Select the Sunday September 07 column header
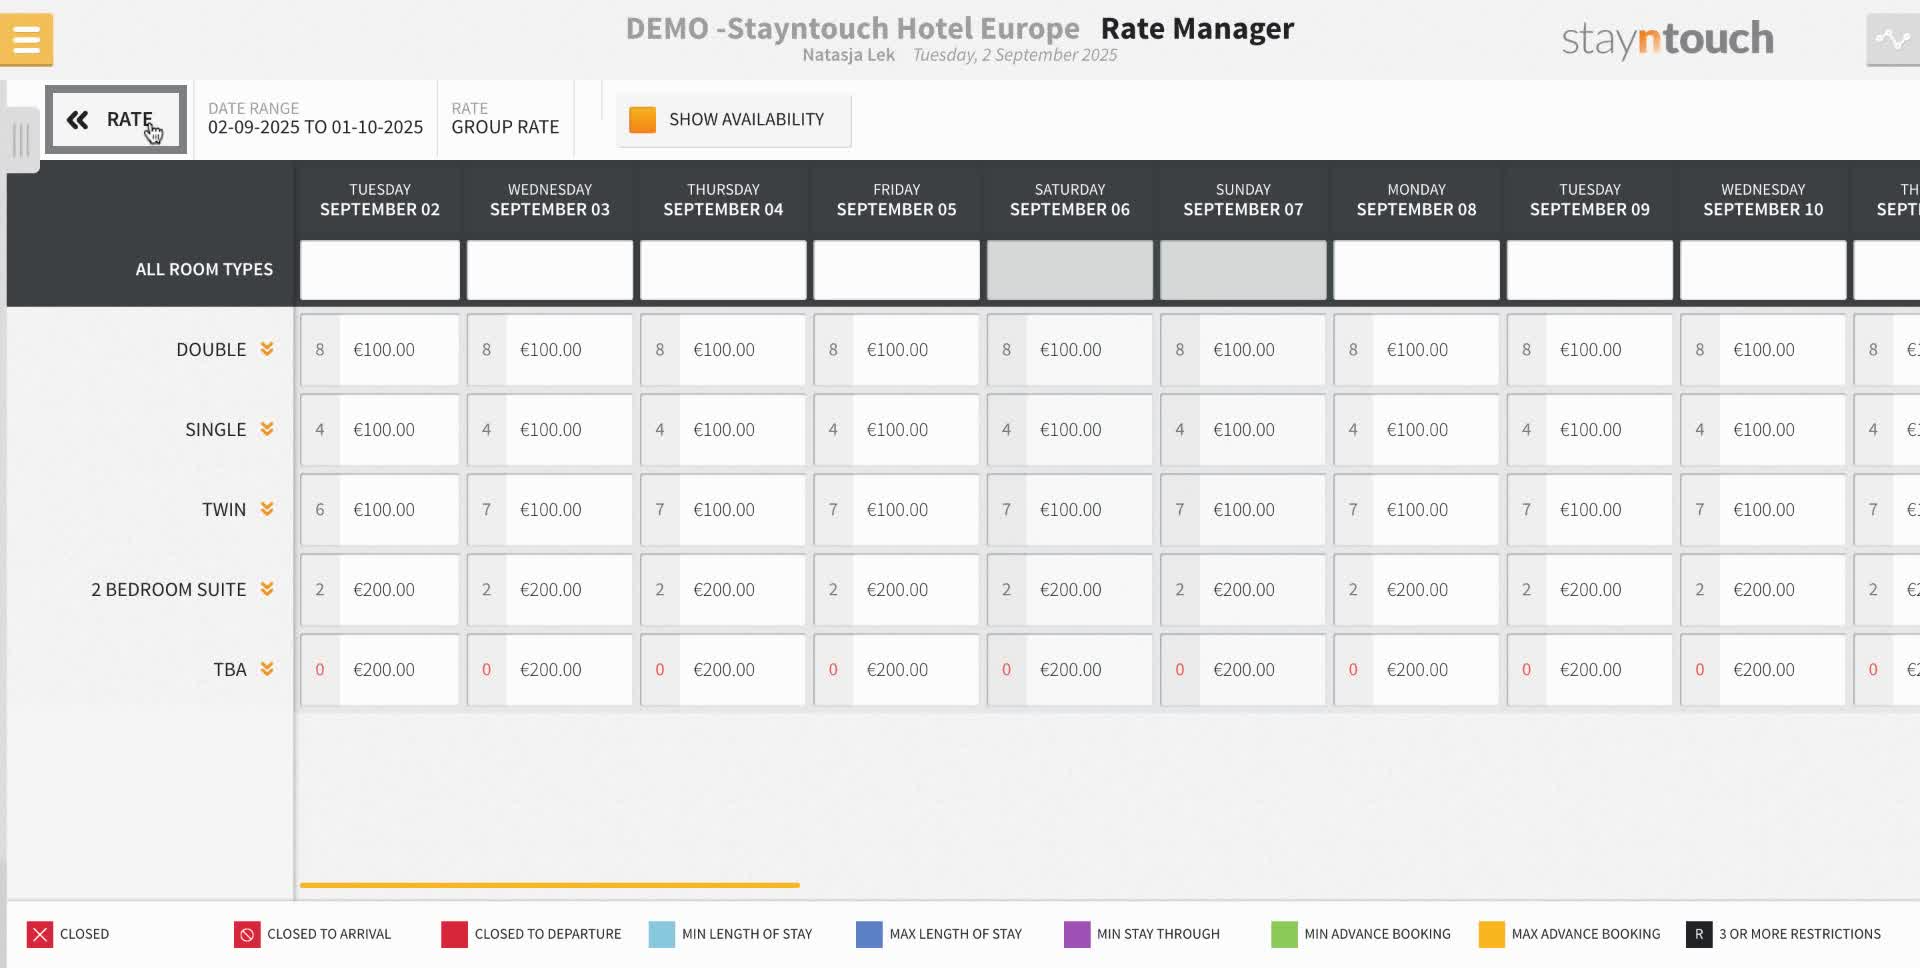Screen dimensions: 1920x968 pos(1243,200)
